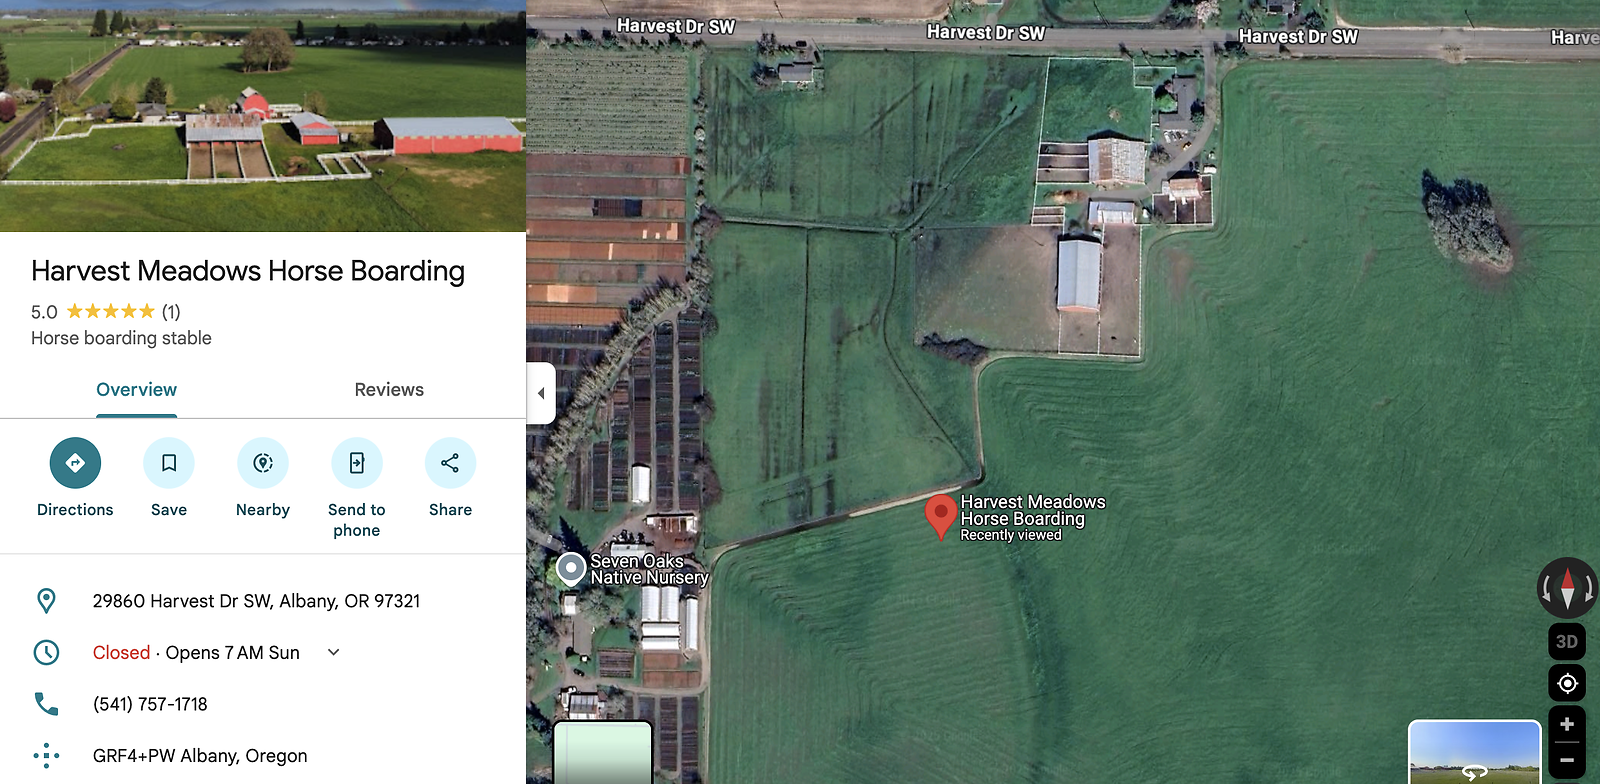This screenshot has height=784, width=1600.
Task: Zoom out with the minus button
Action: [1567, 760]
